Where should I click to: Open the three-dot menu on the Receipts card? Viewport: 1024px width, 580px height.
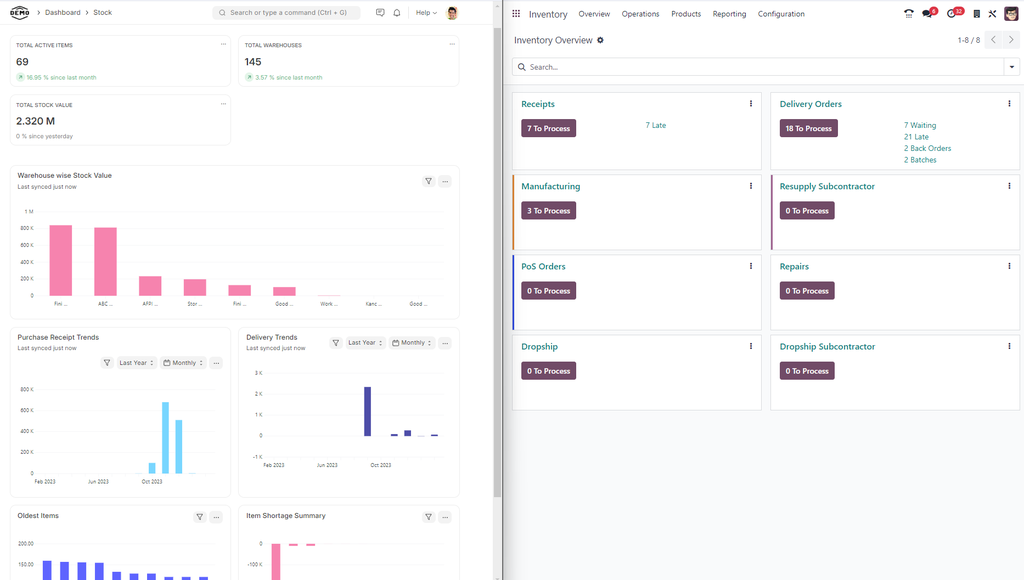click(751, 104)
